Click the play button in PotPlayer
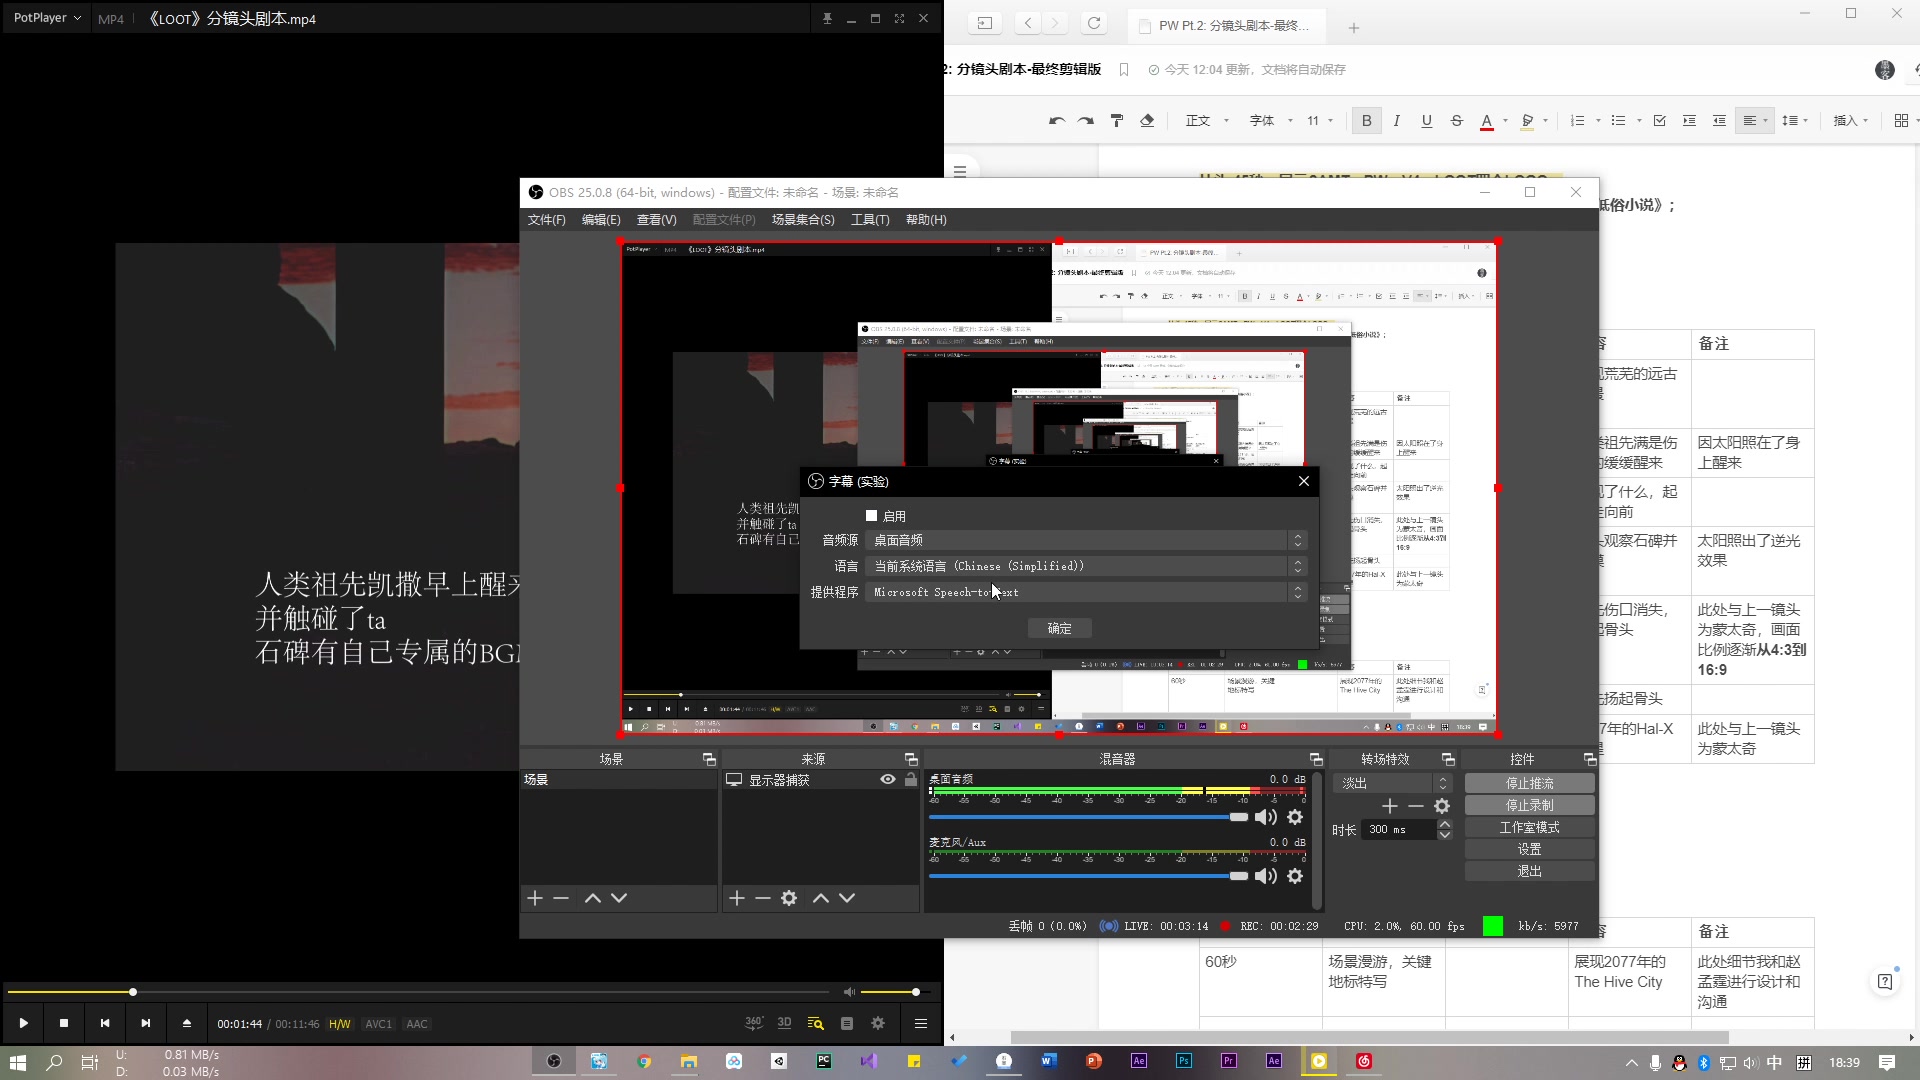This screenshot has height=1080, width=1920. coord(23,1023)
